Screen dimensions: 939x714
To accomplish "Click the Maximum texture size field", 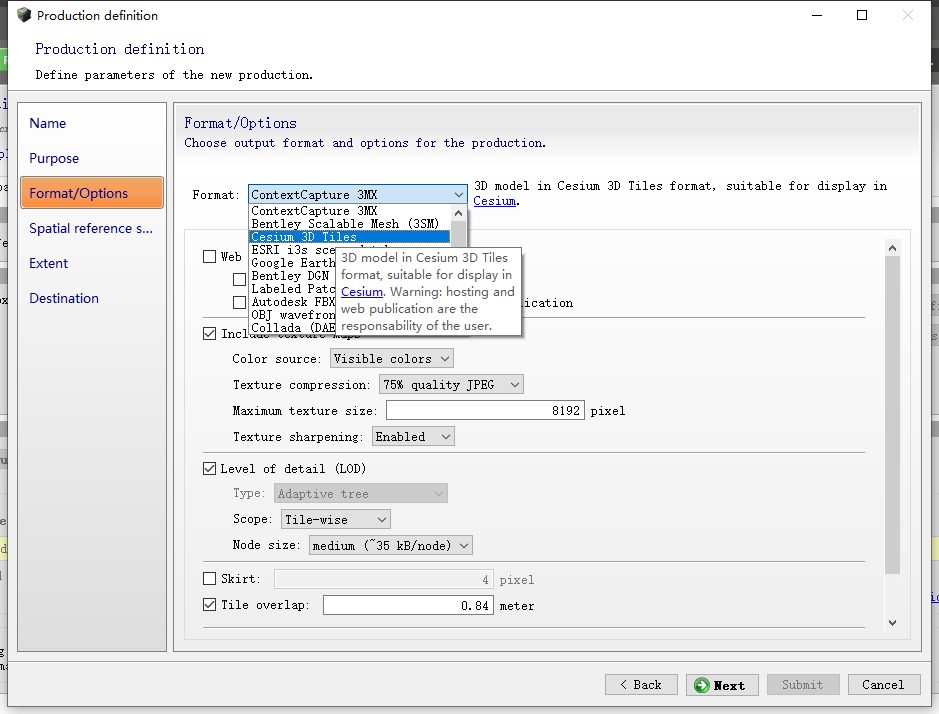I will [485, 410].
